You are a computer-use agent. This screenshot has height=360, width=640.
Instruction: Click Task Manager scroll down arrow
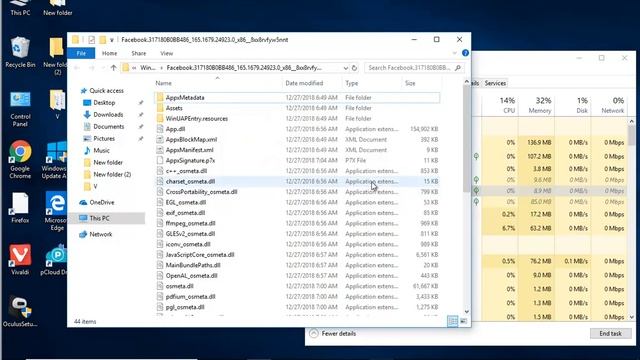pyautogui.click(x=631, y=317)
